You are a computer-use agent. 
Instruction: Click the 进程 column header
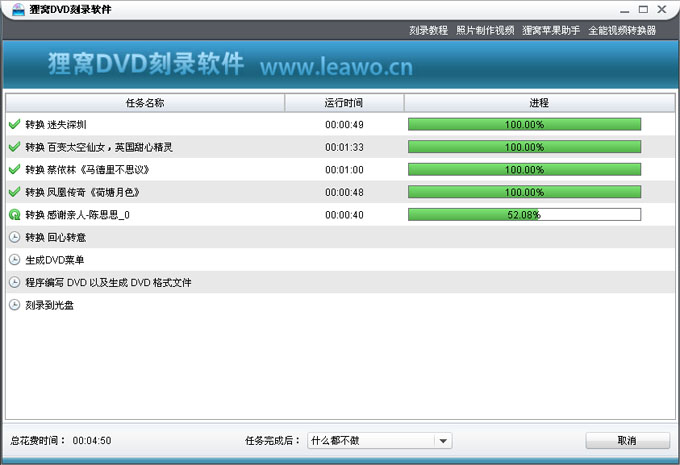(539, 103)
